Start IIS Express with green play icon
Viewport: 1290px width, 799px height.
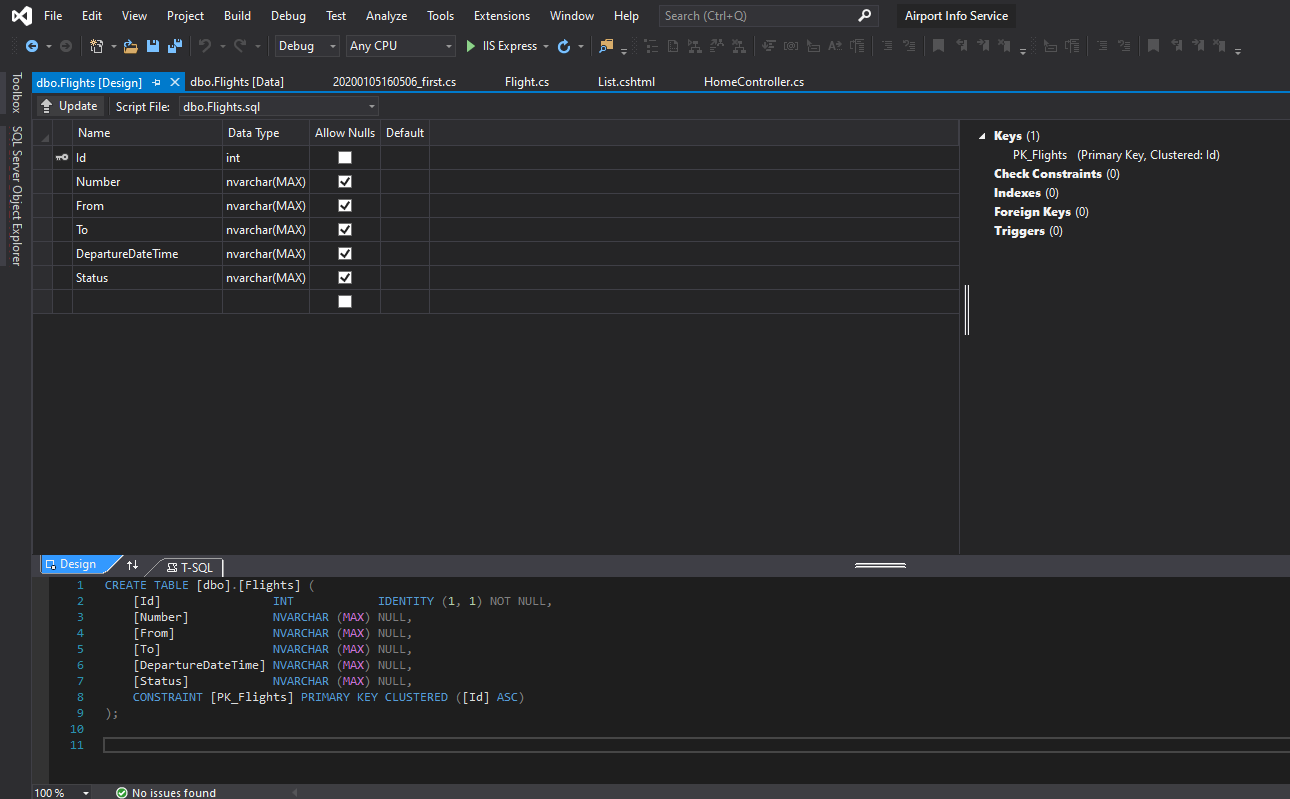coord(471,46)
